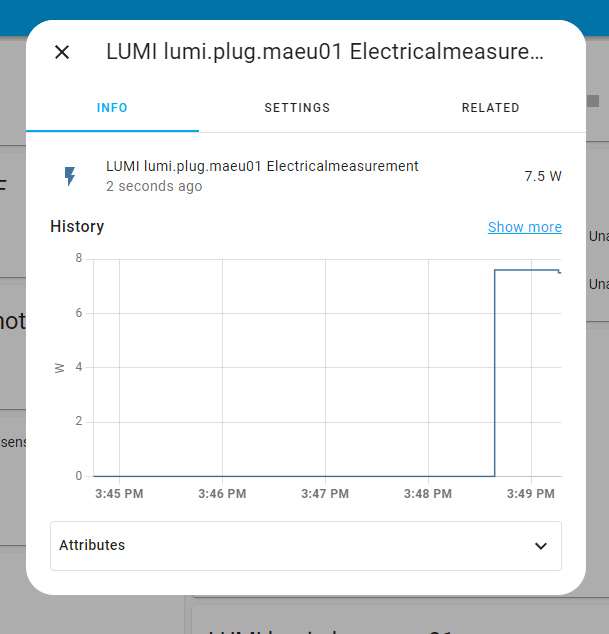
Task: Click the Electricalmeasurement entity name row
Action: (x=262, y=166)
